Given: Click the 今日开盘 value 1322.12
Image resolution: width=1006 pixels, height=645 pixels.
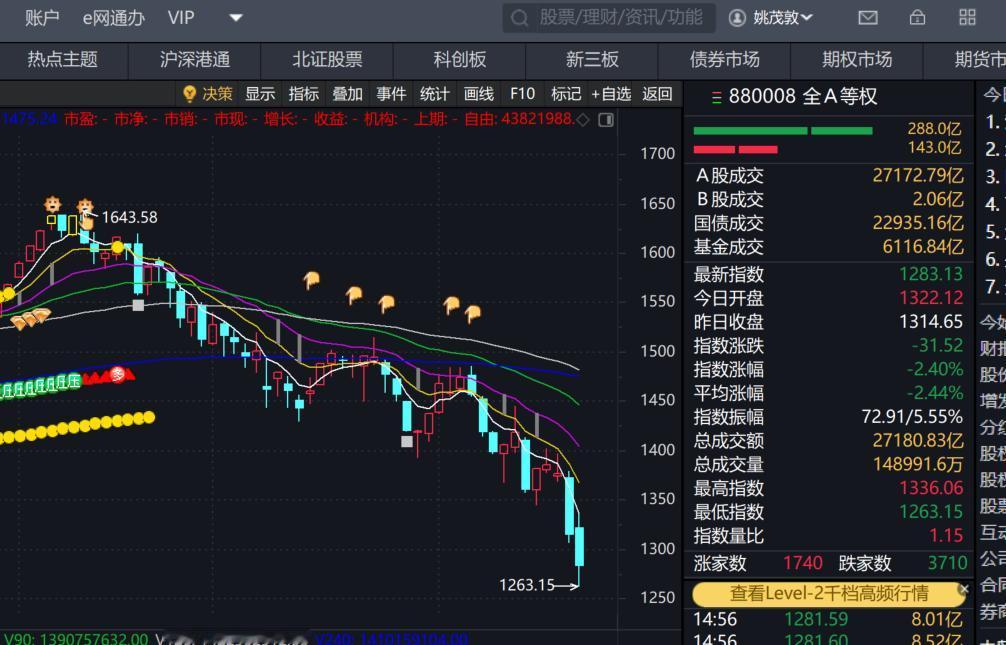Looking at the screenshot, I should pyautogui.click(x=931, y=298).
